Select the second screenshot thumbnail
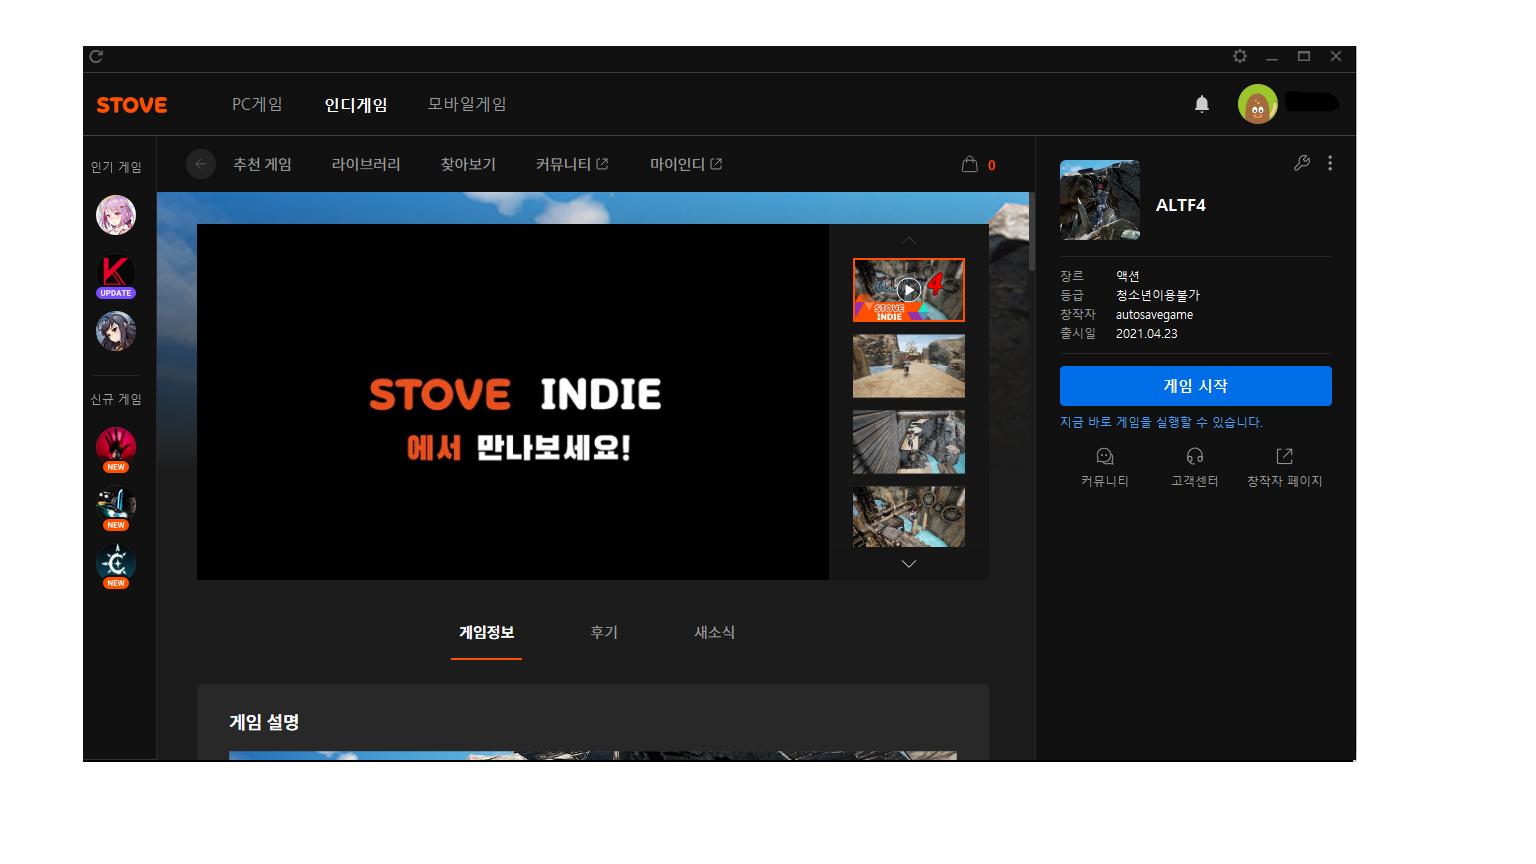1536x864 pixels. (908, 366)
